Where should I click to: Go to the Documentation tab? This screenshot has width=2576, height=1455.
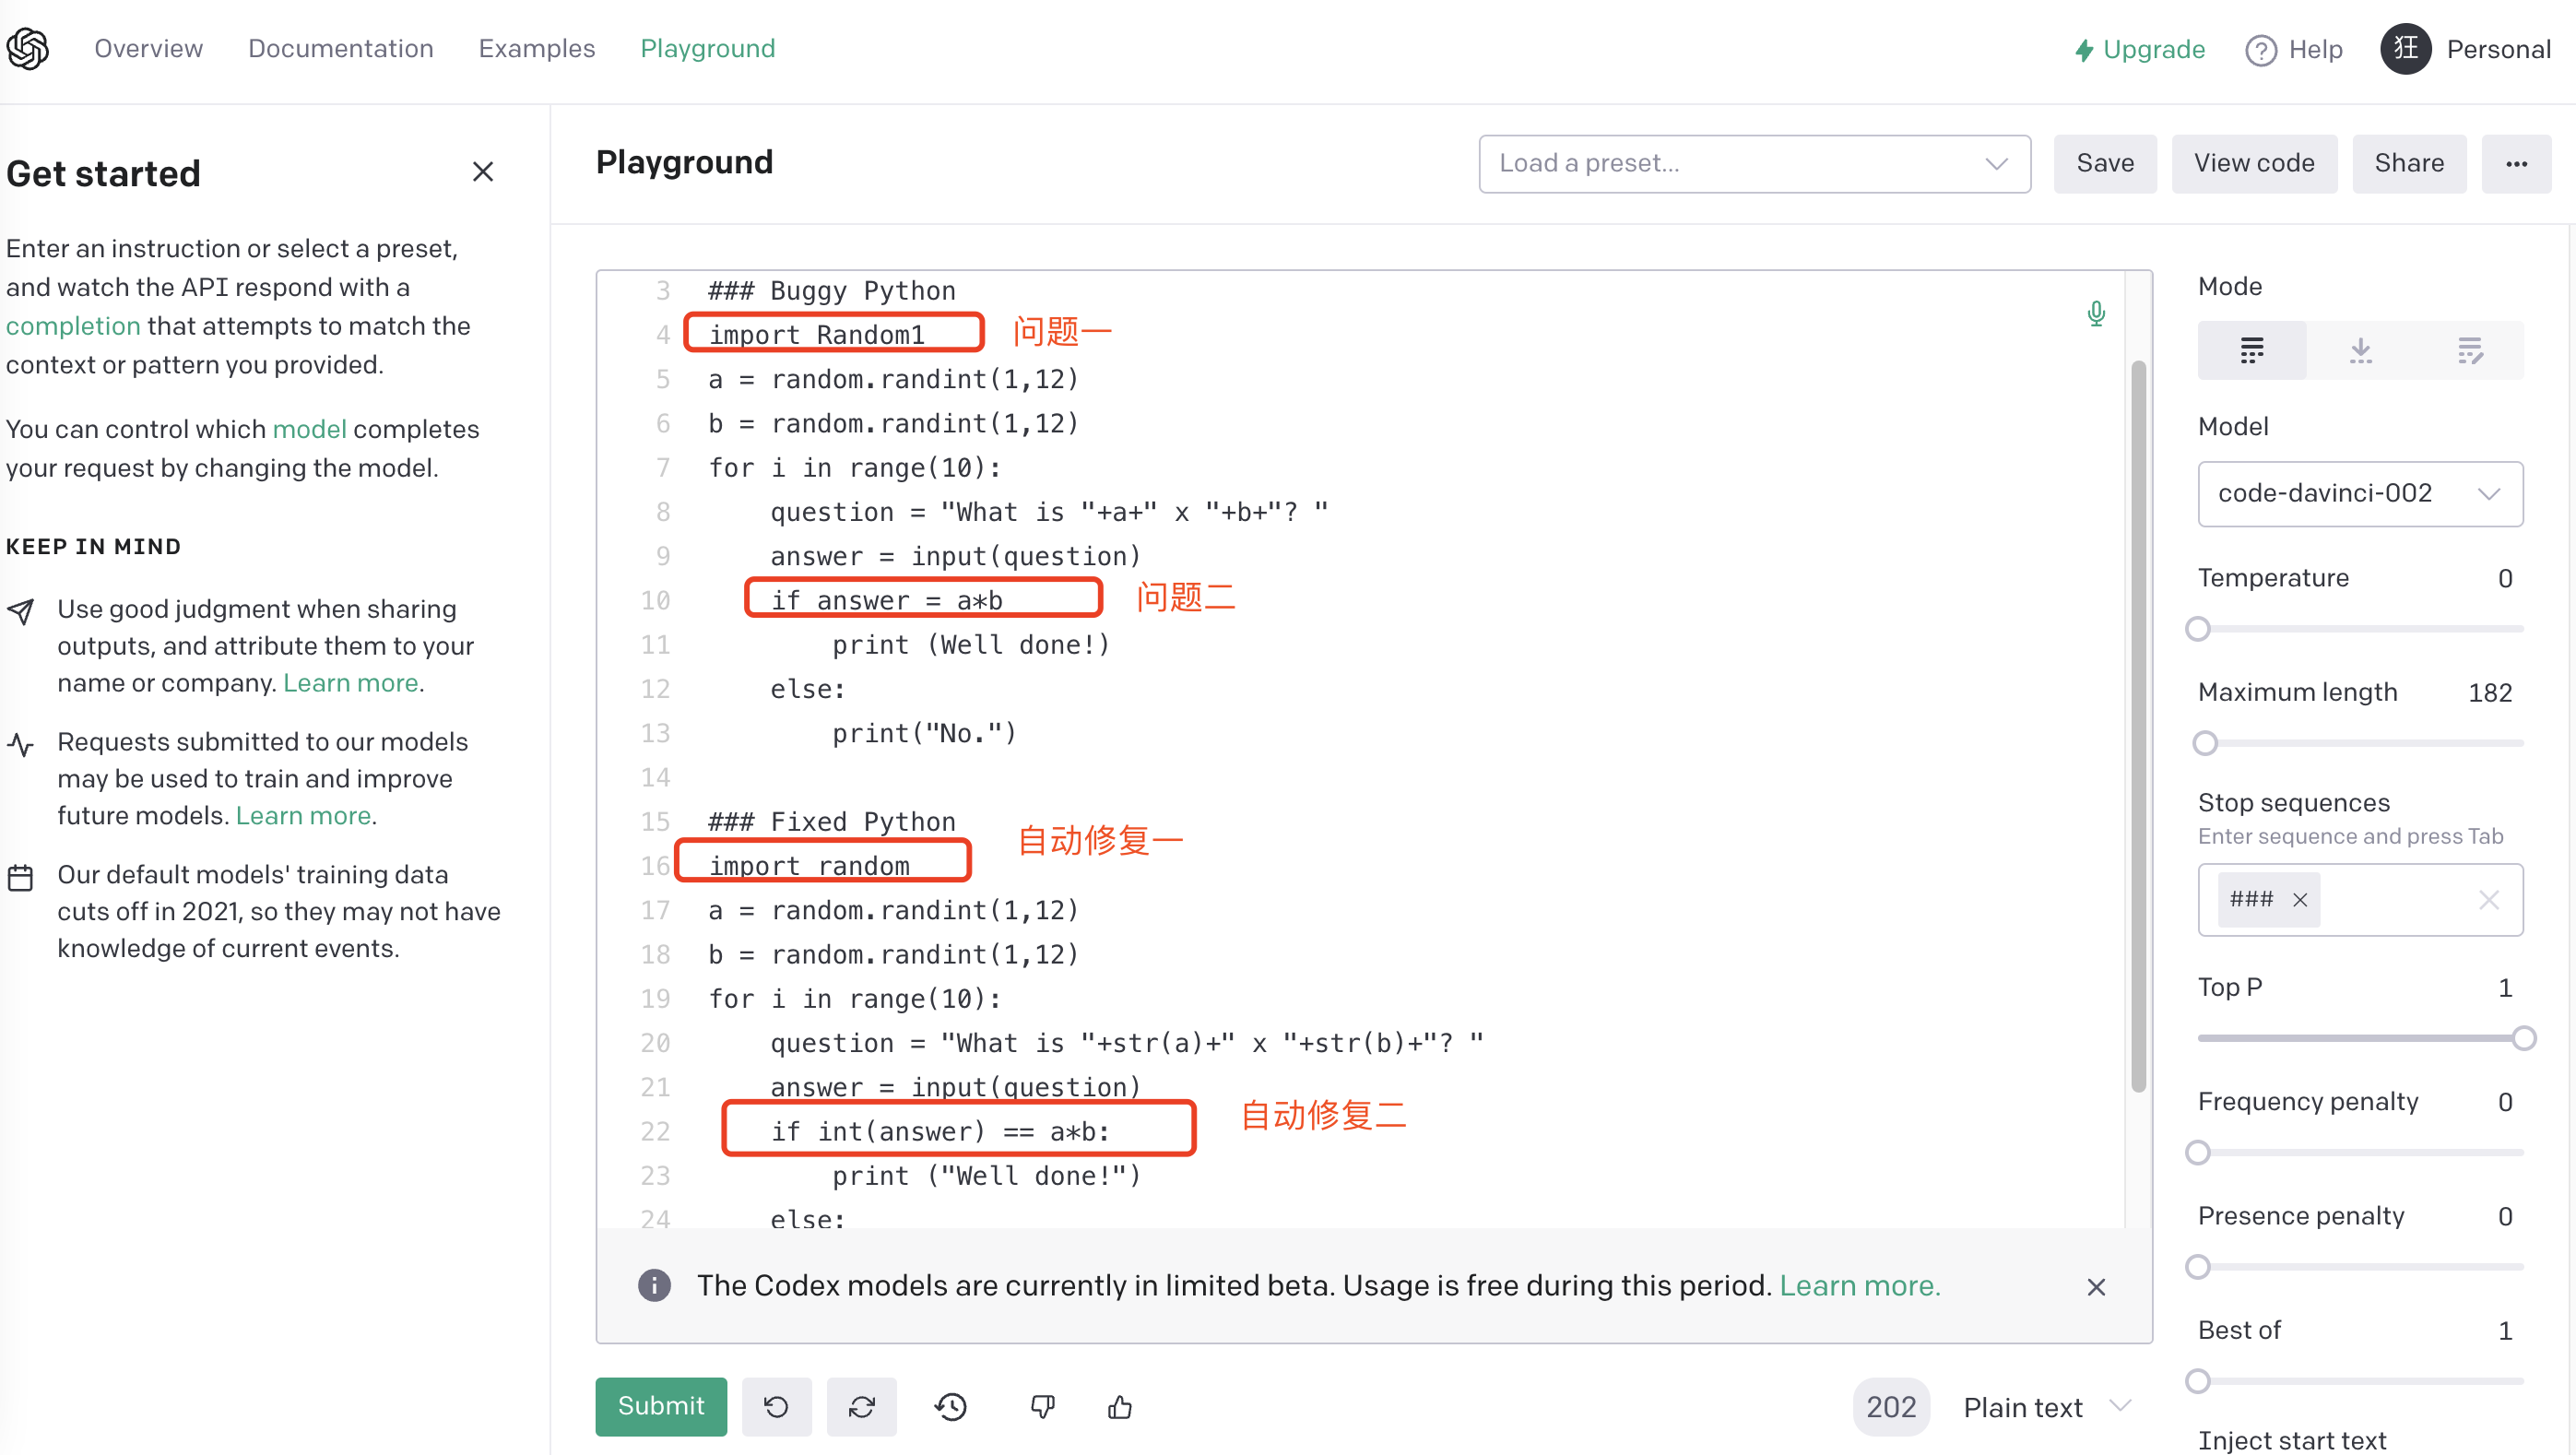coord(340,48)
